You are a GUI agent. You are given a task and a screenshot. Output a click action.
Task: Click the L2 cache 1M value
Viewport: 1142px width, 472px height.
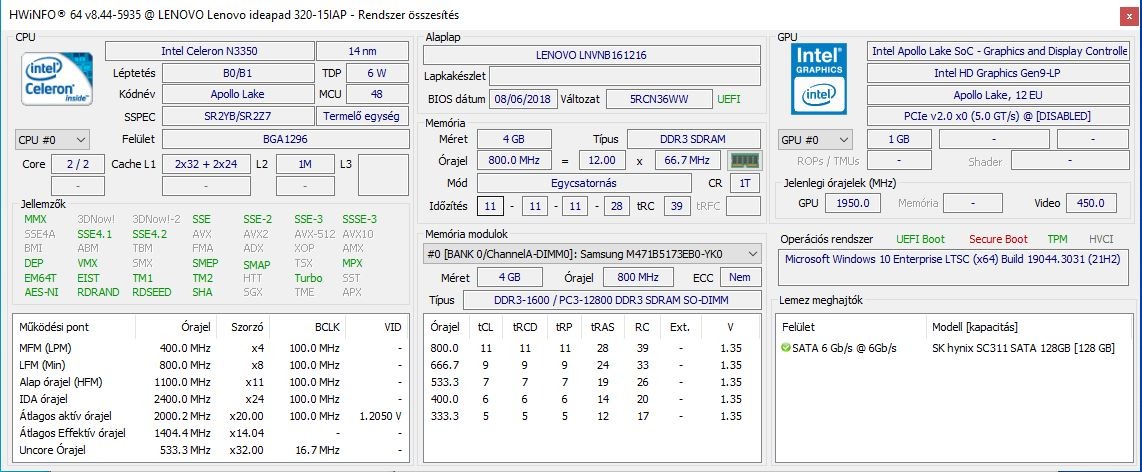click(305, 164)
